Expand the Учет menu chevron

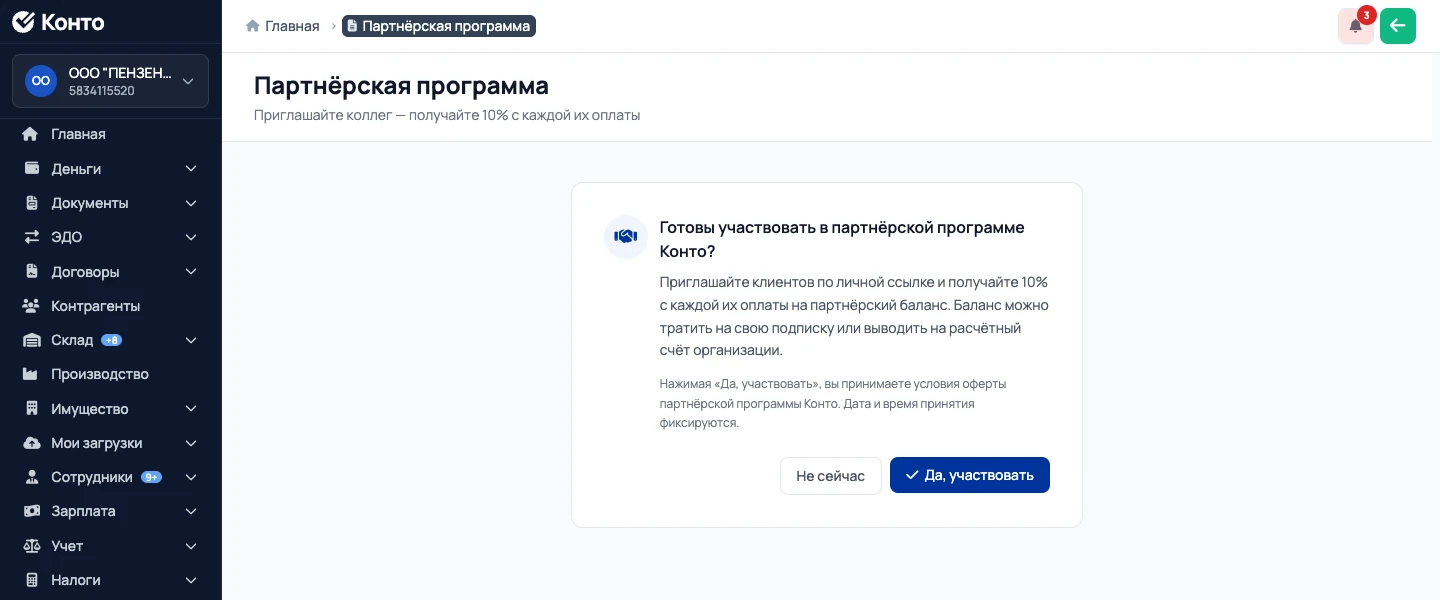(191, 546)
